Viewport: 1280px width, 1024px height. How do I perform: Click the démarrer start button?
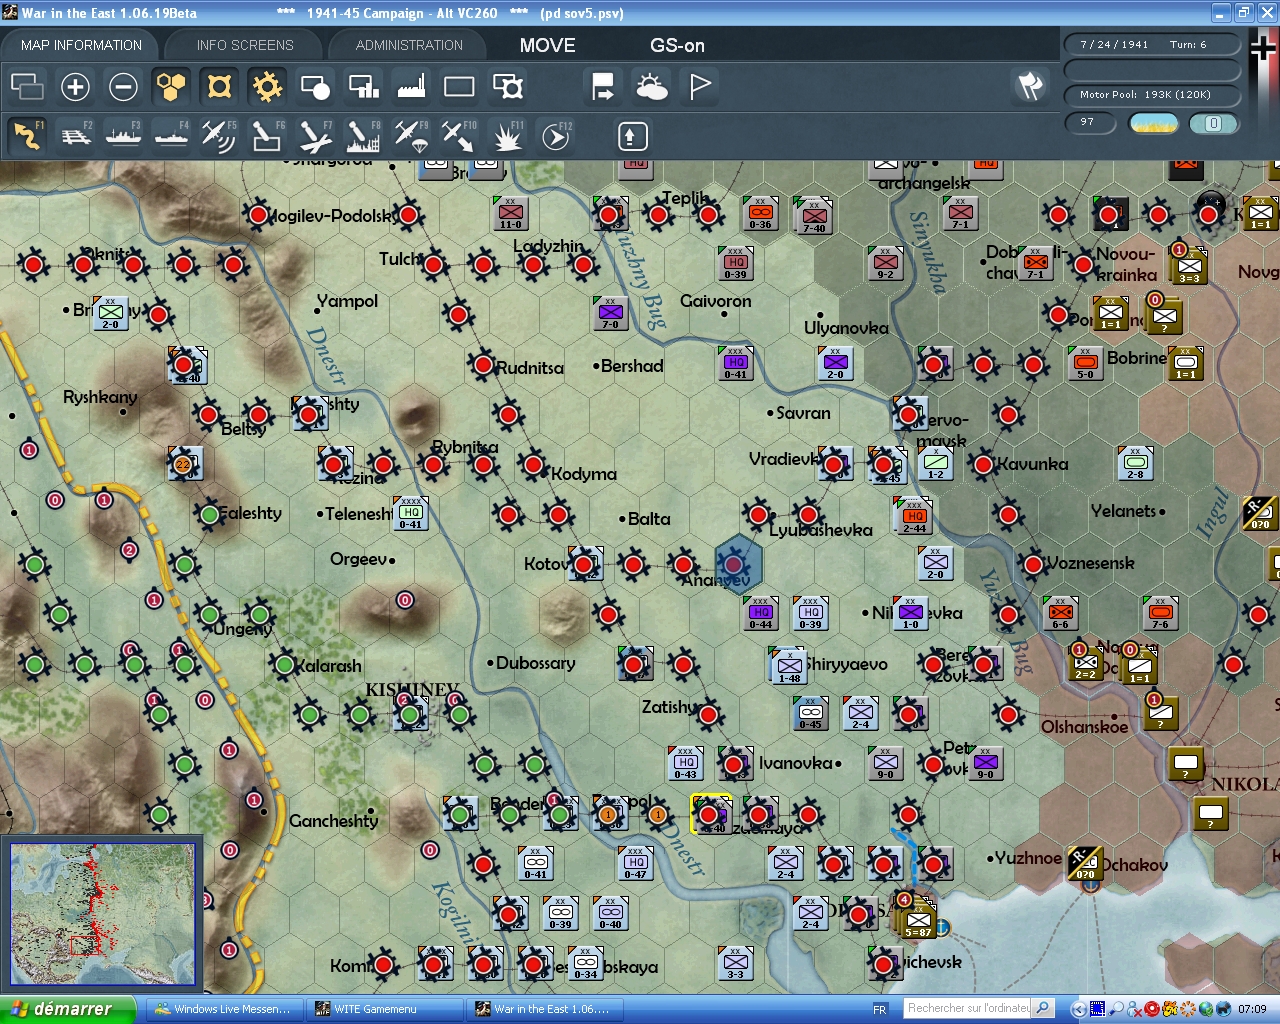pyautogui.click(x=66, y=1009)
